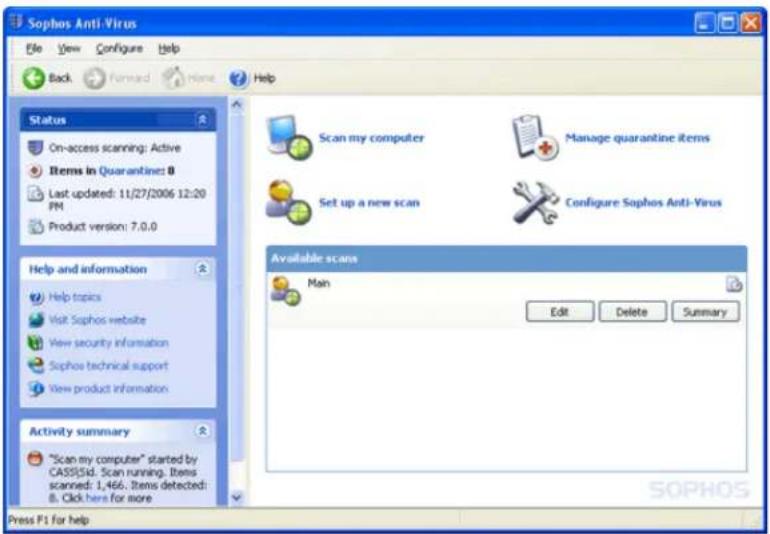
Task: Click the Scan my computer monitor icon
Action: pos(289,138)
